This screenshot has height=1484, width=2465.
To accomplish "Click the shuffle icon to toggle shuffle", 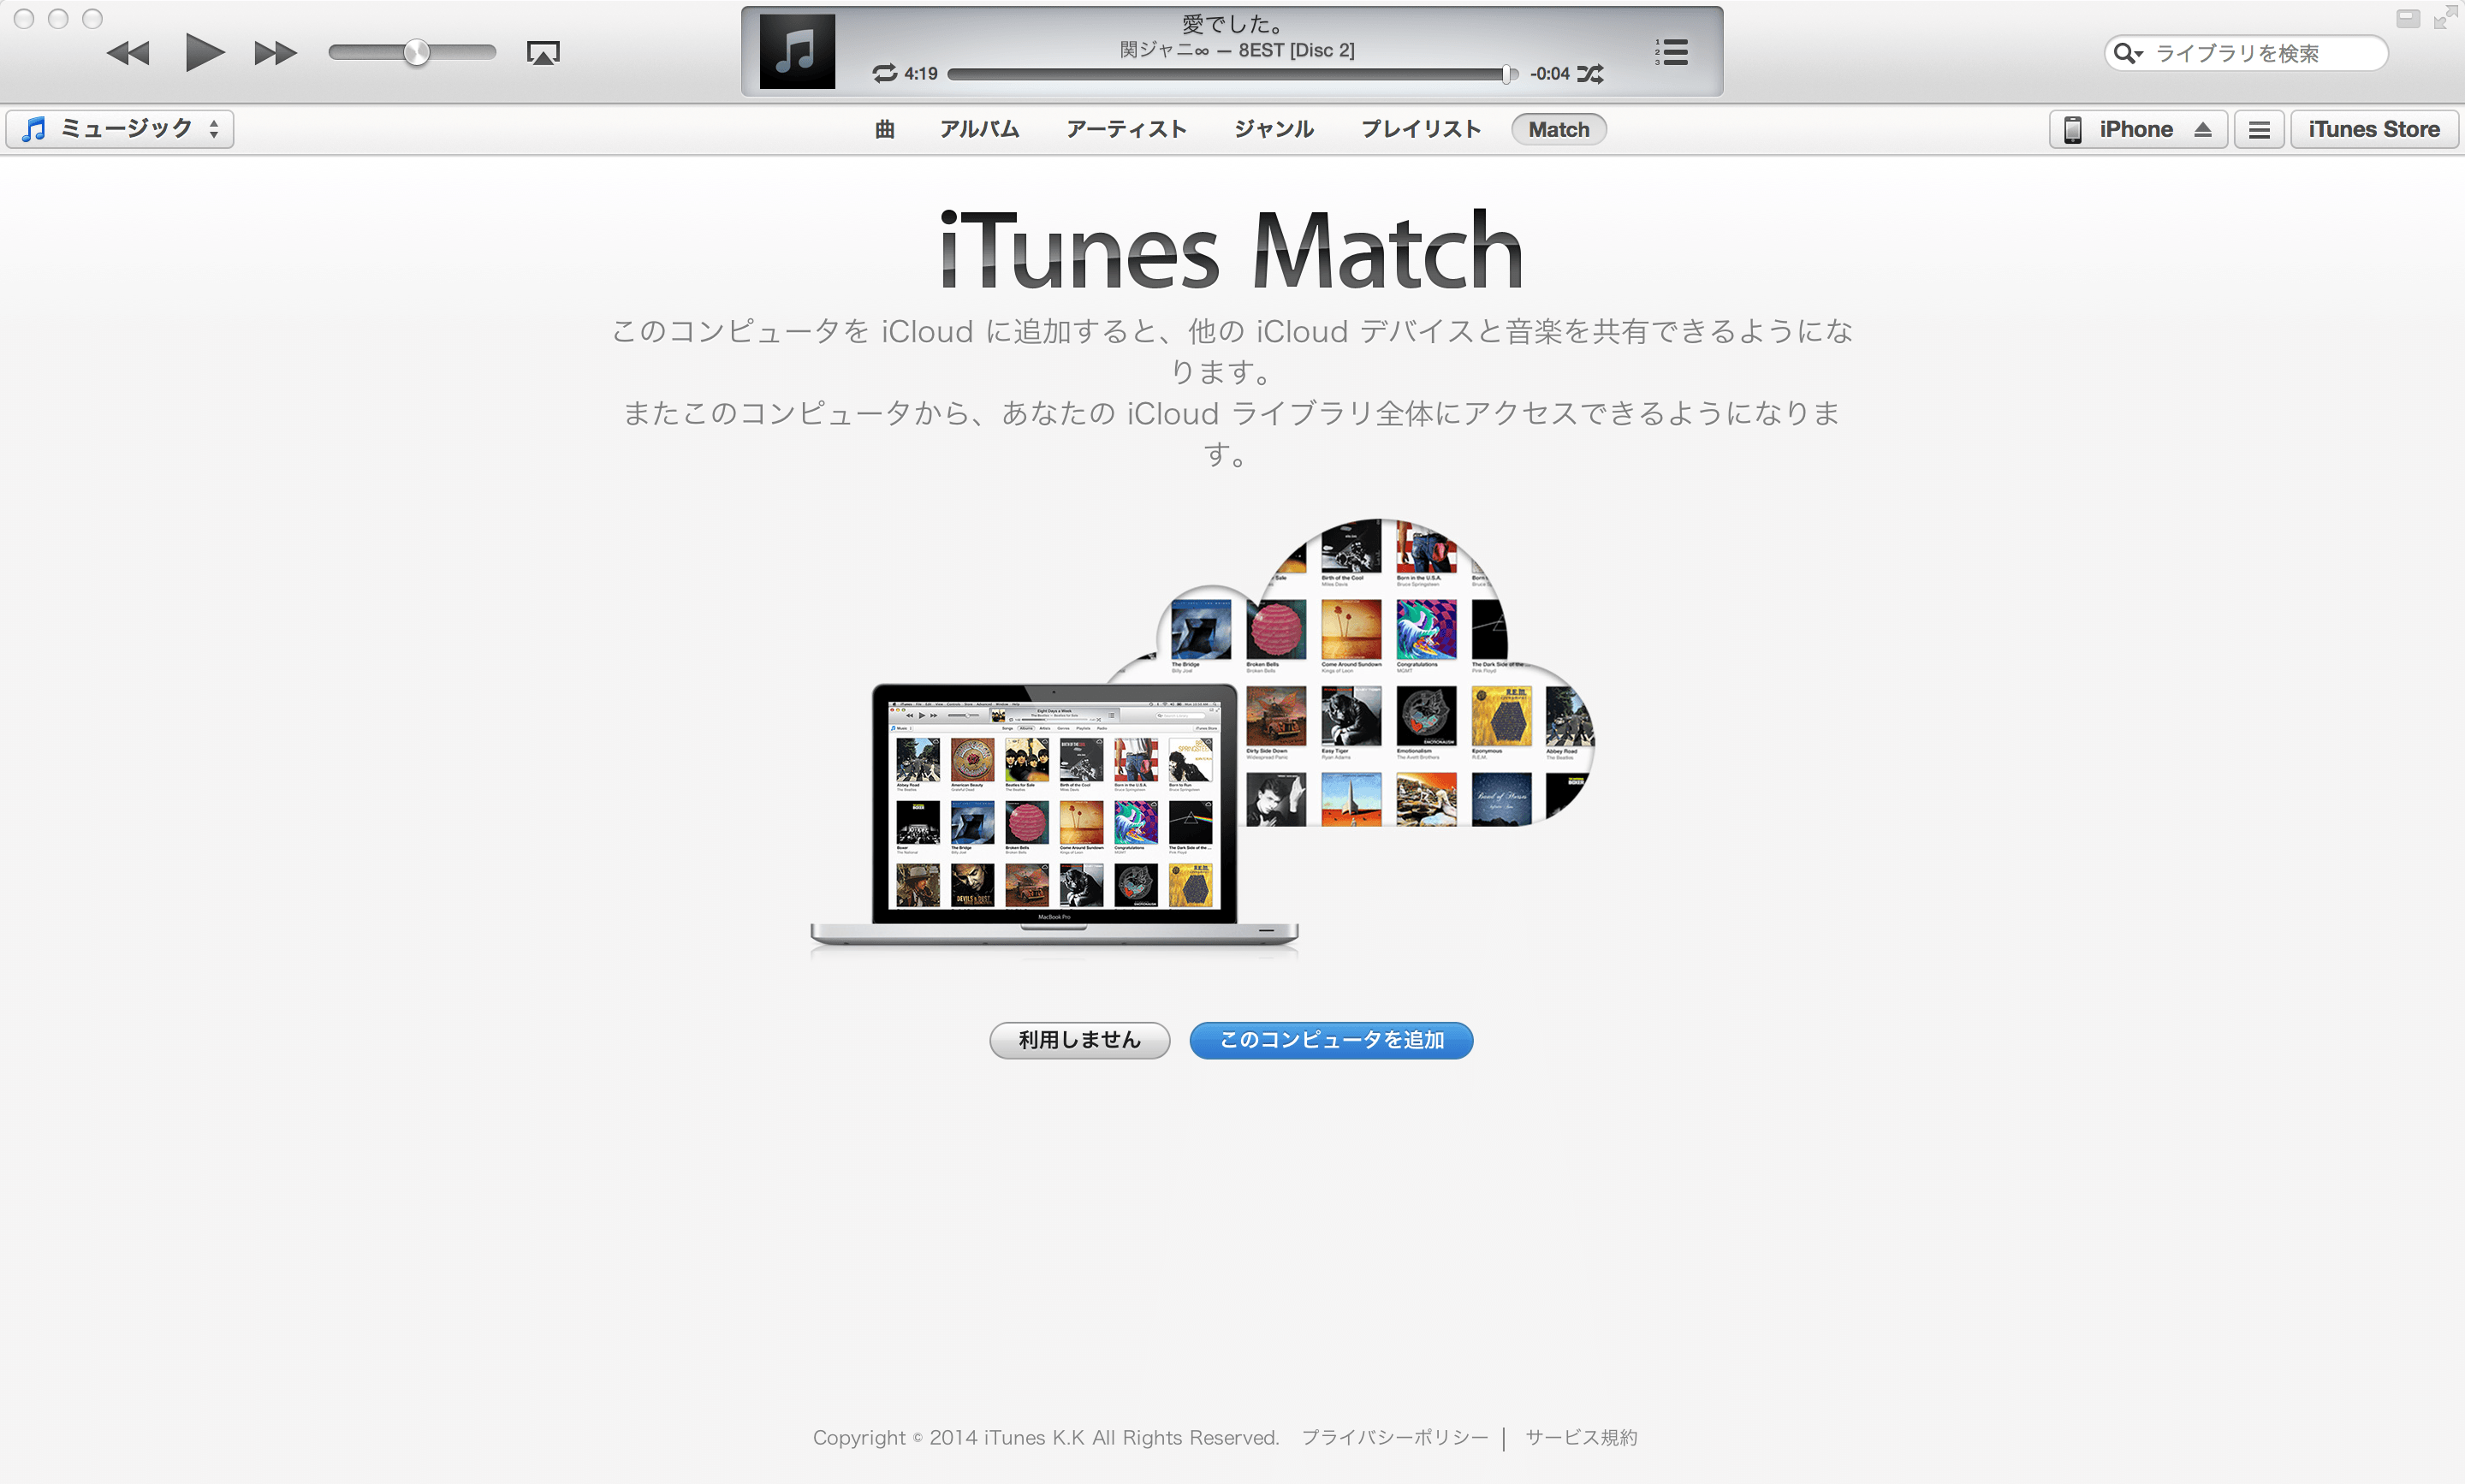I will [x=1595, y=72].
